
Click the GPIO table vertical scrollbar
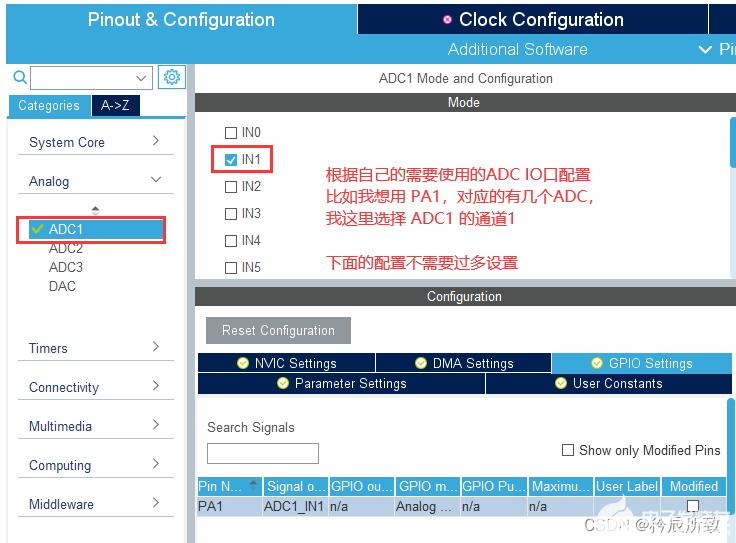tap(731, 458)
